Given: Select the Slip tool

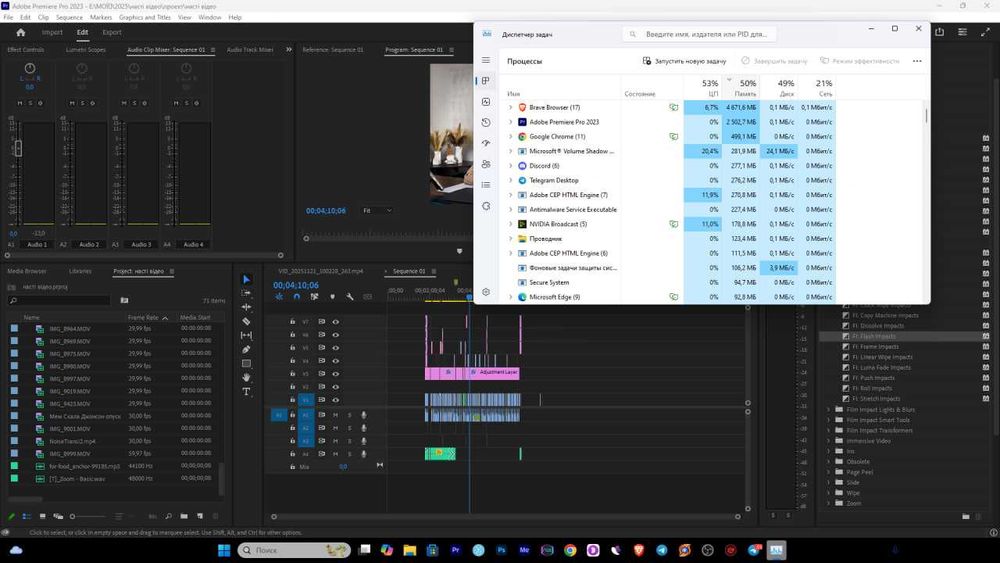Looking at the screenshot, I should (246, 335).
